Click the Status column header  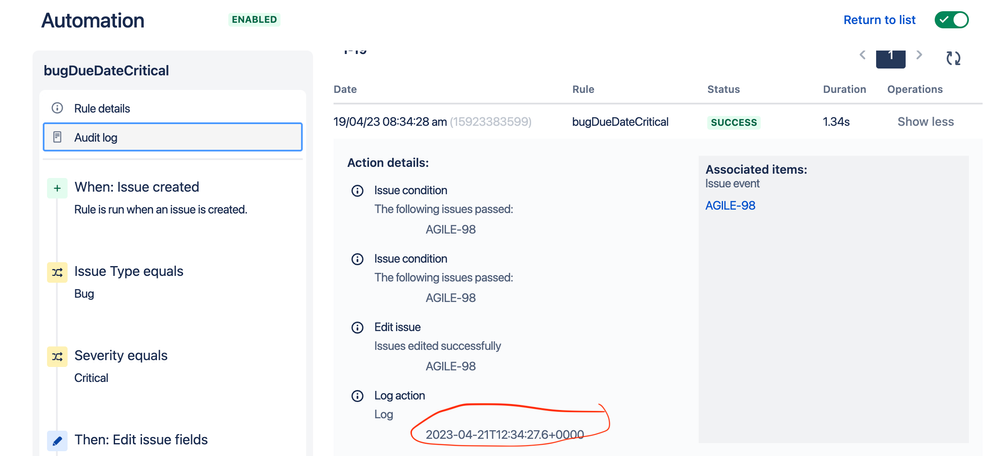pyautogui.click(x=723, y=89)
